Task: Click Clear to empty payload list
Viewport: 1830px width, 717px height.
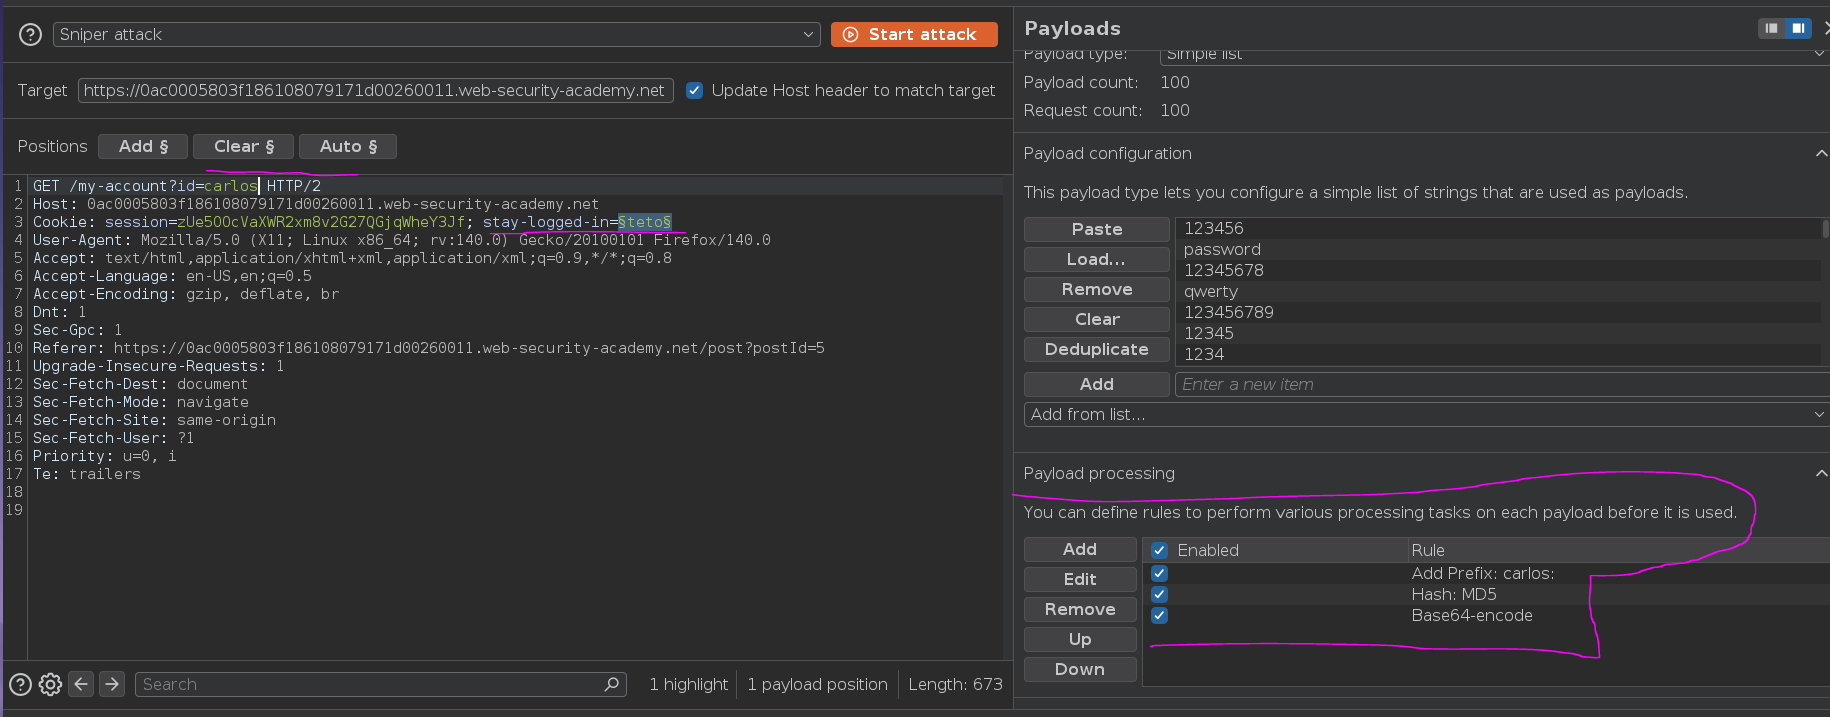Action: [x=1097, y=319]
